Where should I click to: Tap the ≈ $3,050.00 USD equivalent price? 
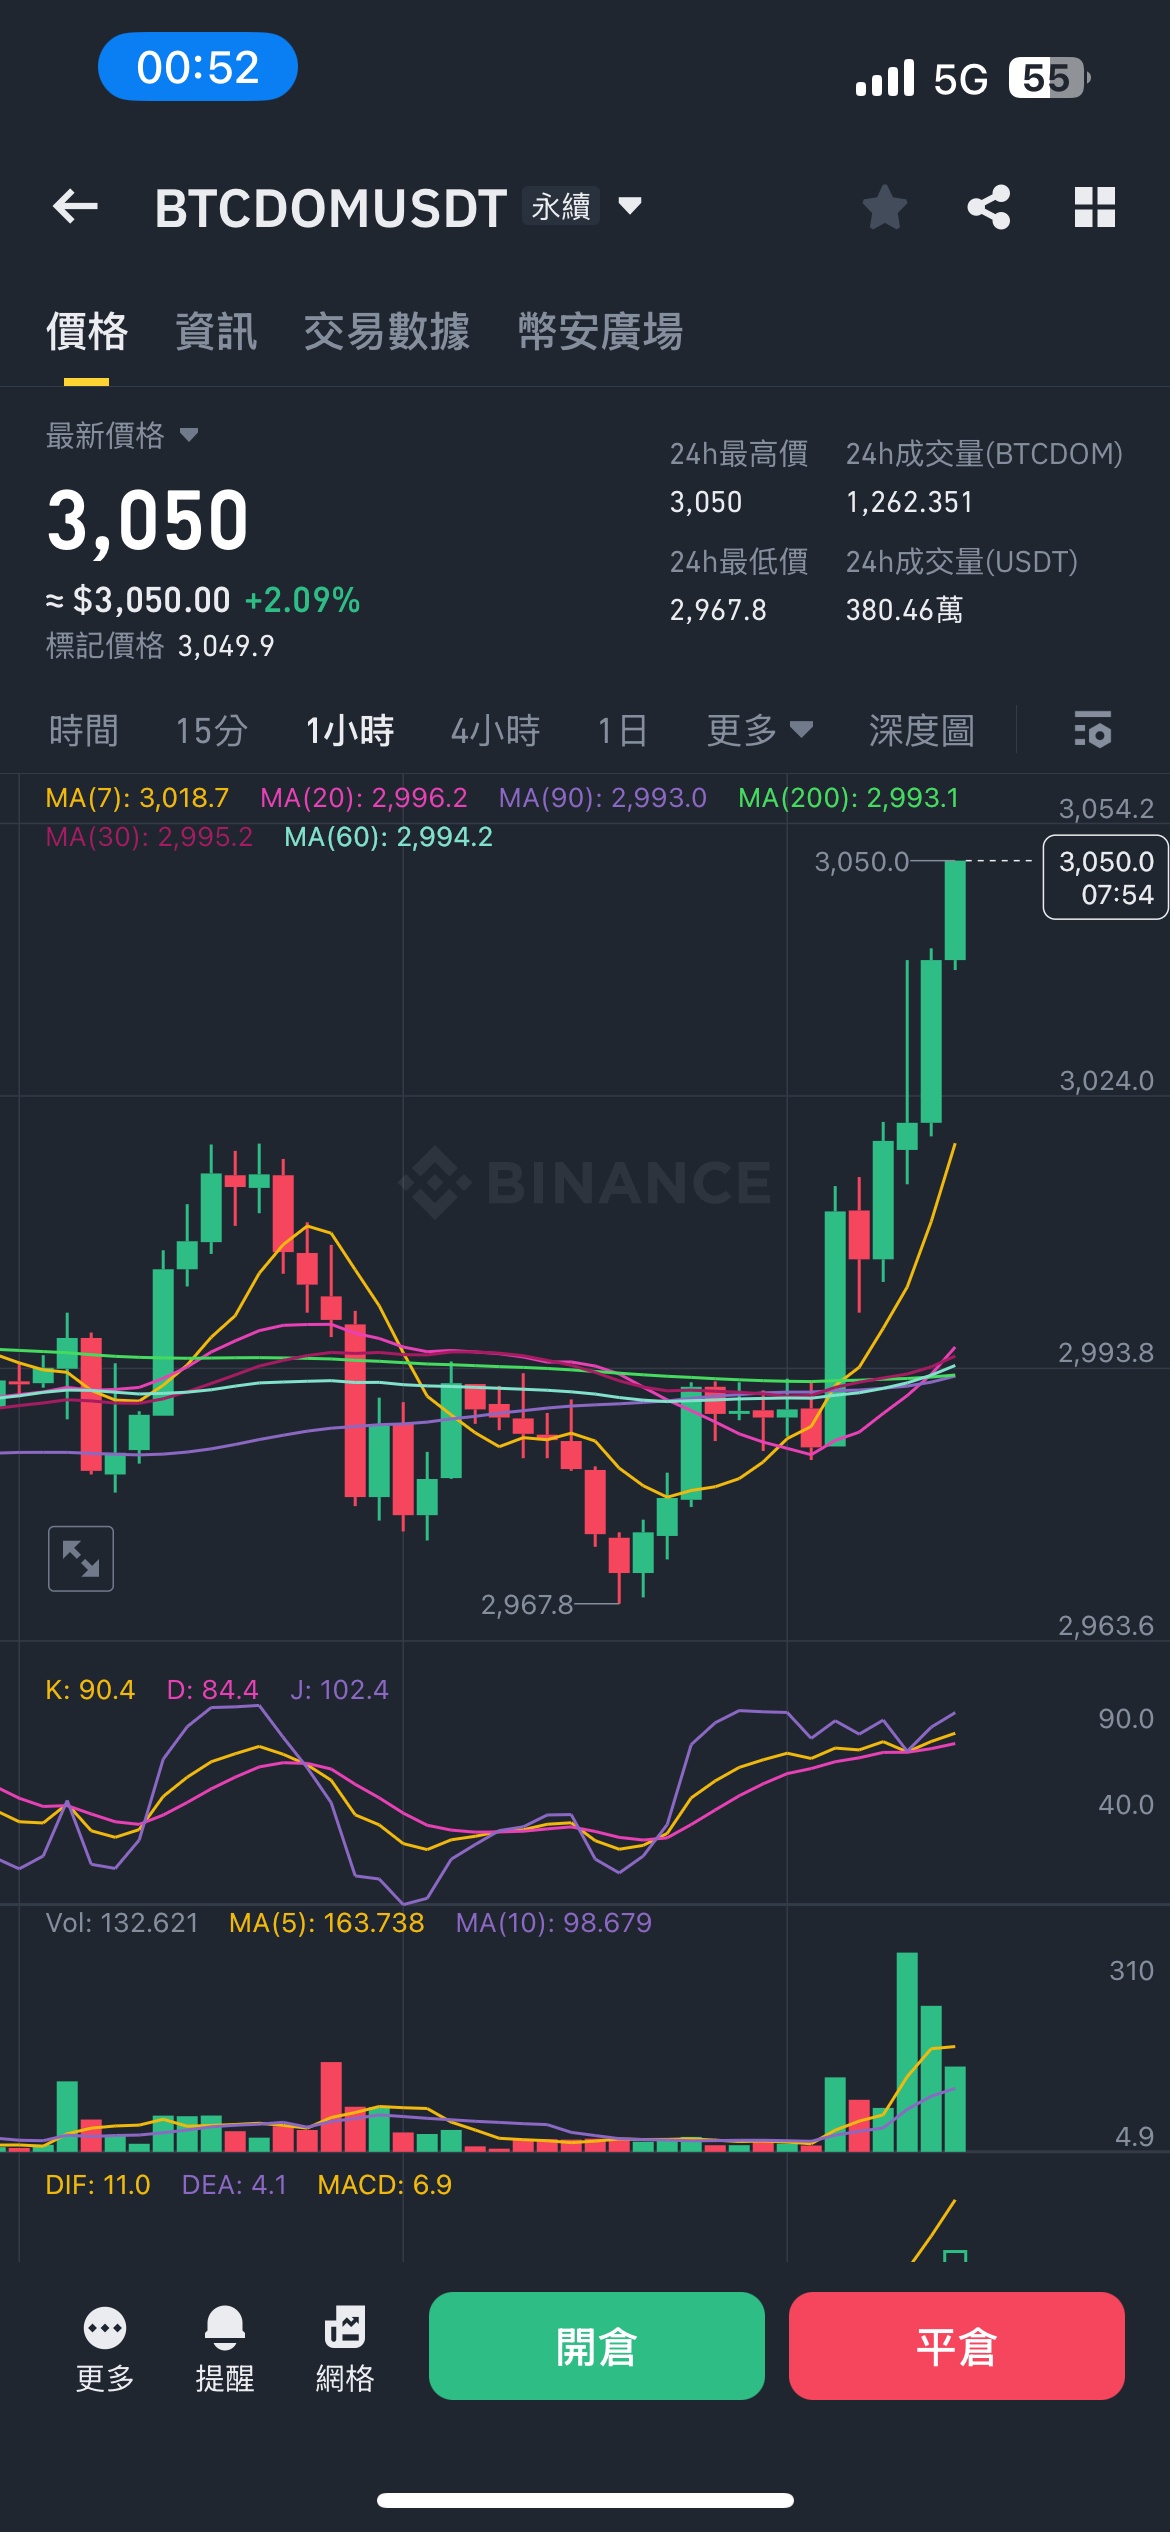click(138, 600)
